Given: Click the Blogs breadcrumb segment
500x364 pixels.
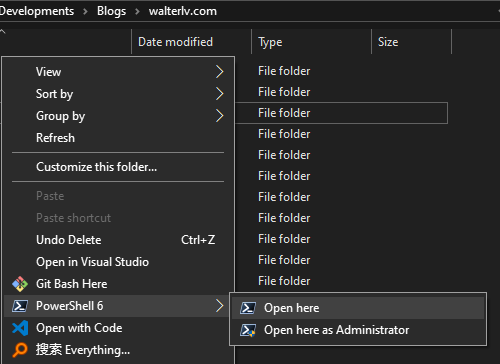Looking at the screenshot, I should point(111,11).
